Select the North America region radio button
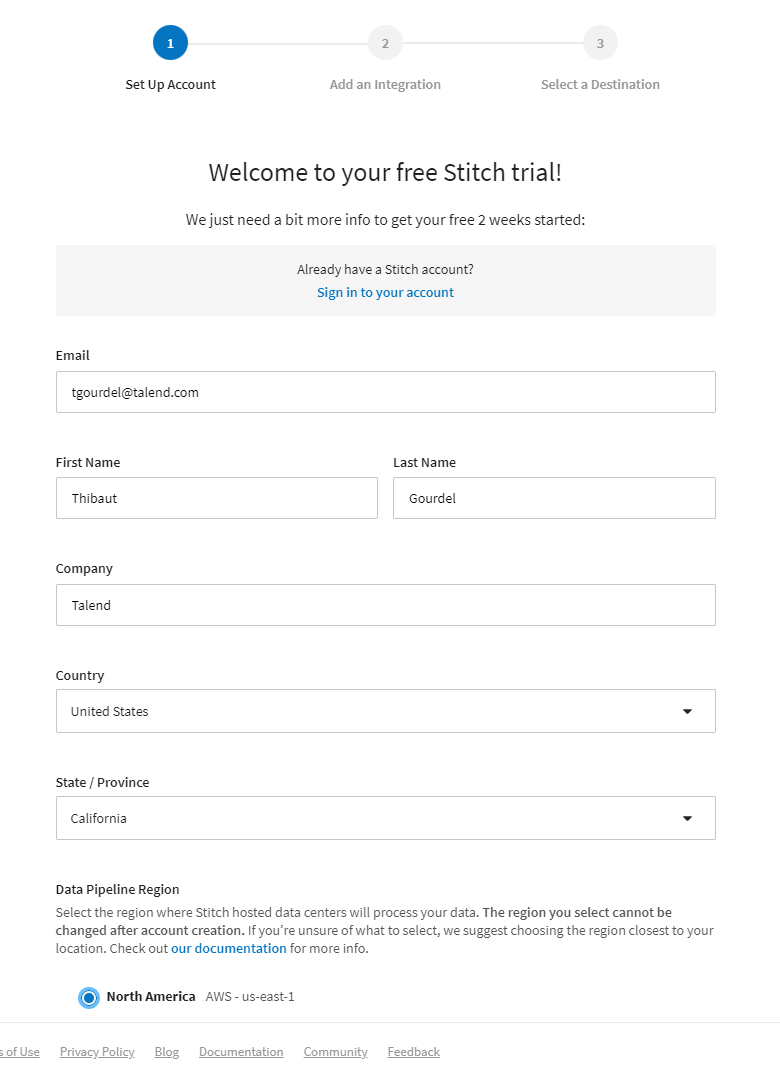Screen dimensions: 780x1080 (x=89, y=997)
